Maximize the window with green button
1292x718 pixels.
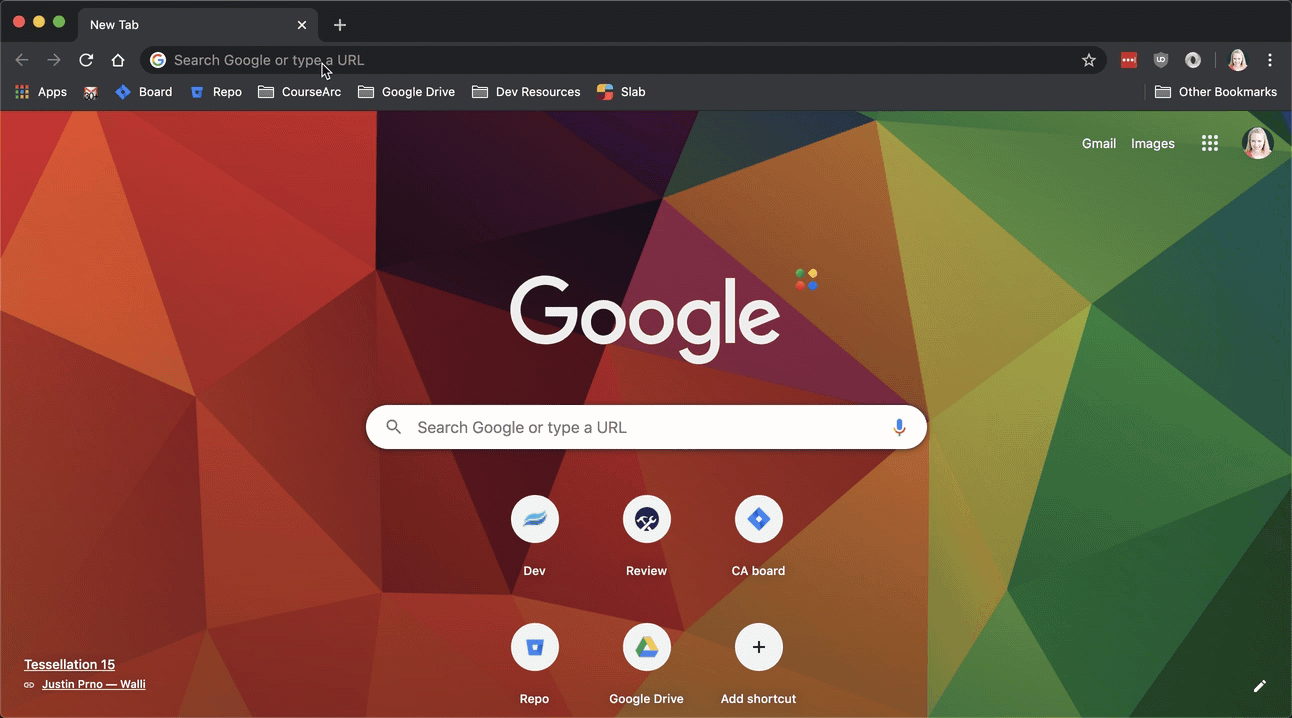pos(59,22)
